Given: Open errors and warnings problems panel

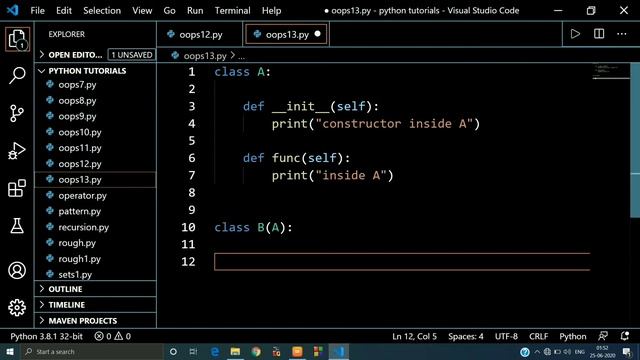Looking at the screenshot, I should click(113, 336).
